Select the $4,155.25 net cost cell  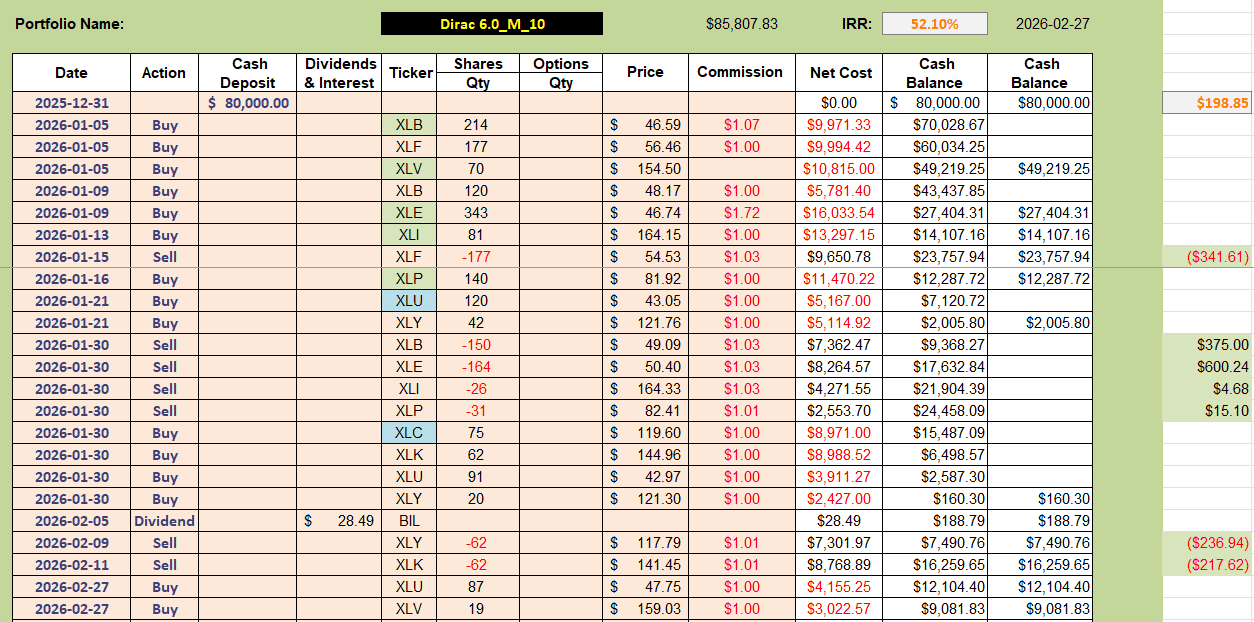pos(841,587)
